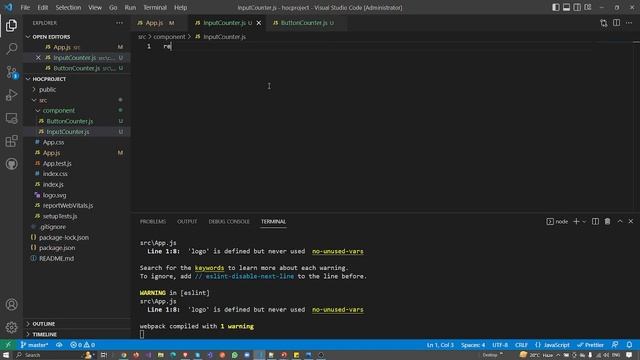Close the terminal panel
Image resolution: width=640 pixels, height=360 pixels.
click(631, 221)
